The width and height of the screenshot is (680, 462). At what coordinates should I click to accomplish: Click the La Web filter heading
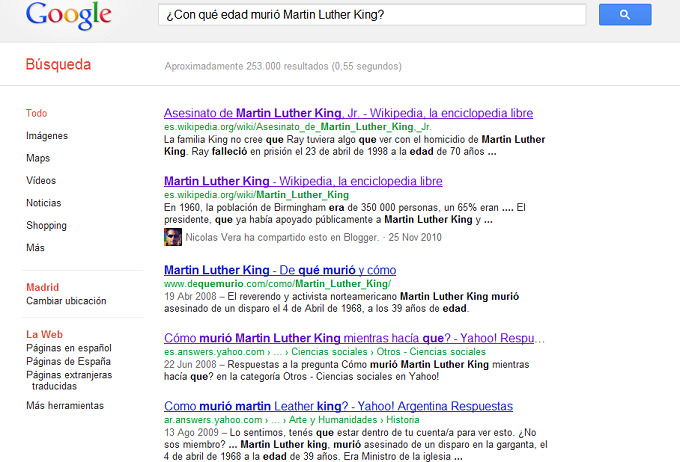(44, 334)
